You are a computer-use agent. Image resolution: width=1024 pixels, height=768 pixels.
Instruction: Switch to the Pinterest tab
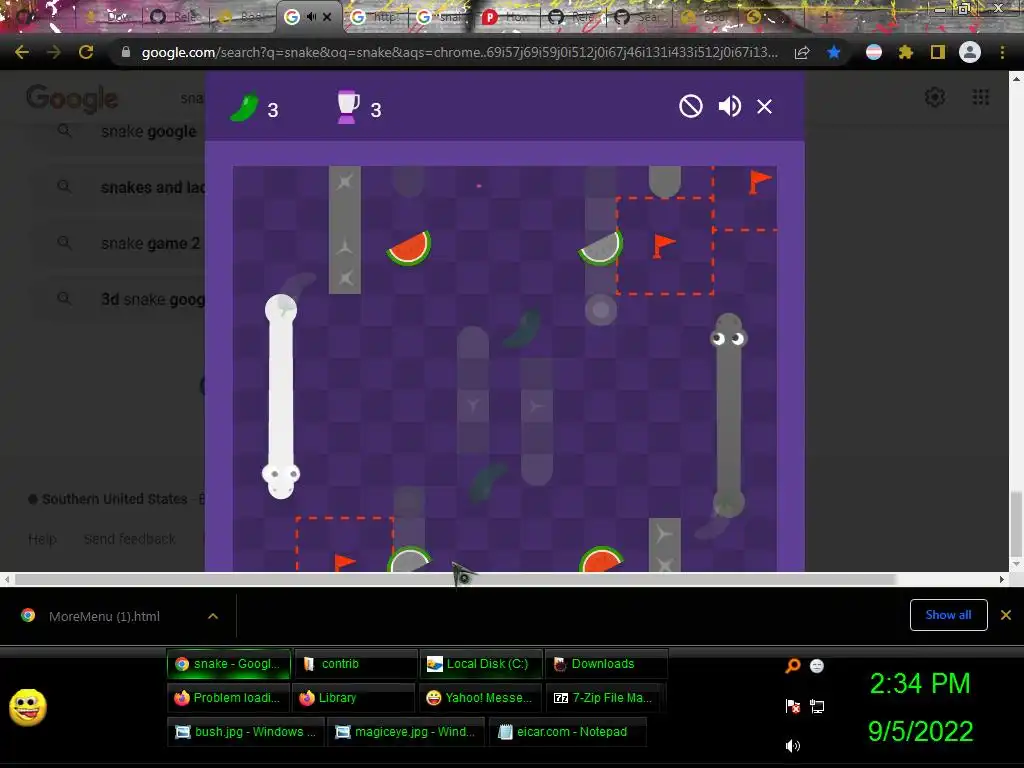click(508, 17)
